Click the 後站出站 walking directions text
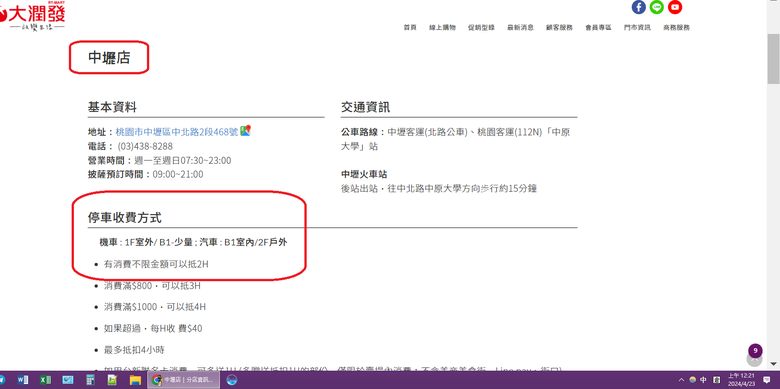The image size is (780, 389). click(x=439, y=189)
